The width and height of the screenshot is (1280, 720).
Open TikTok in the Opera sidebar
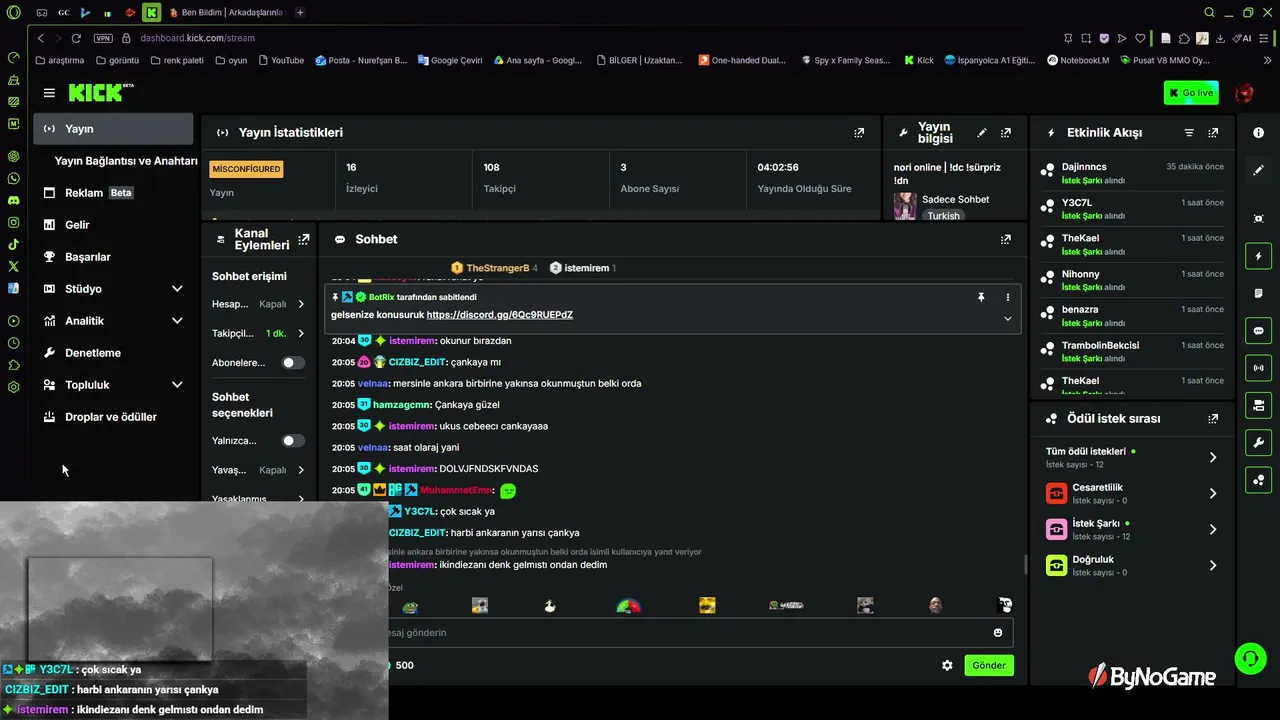pyautogui.click(x=13, y=244)
